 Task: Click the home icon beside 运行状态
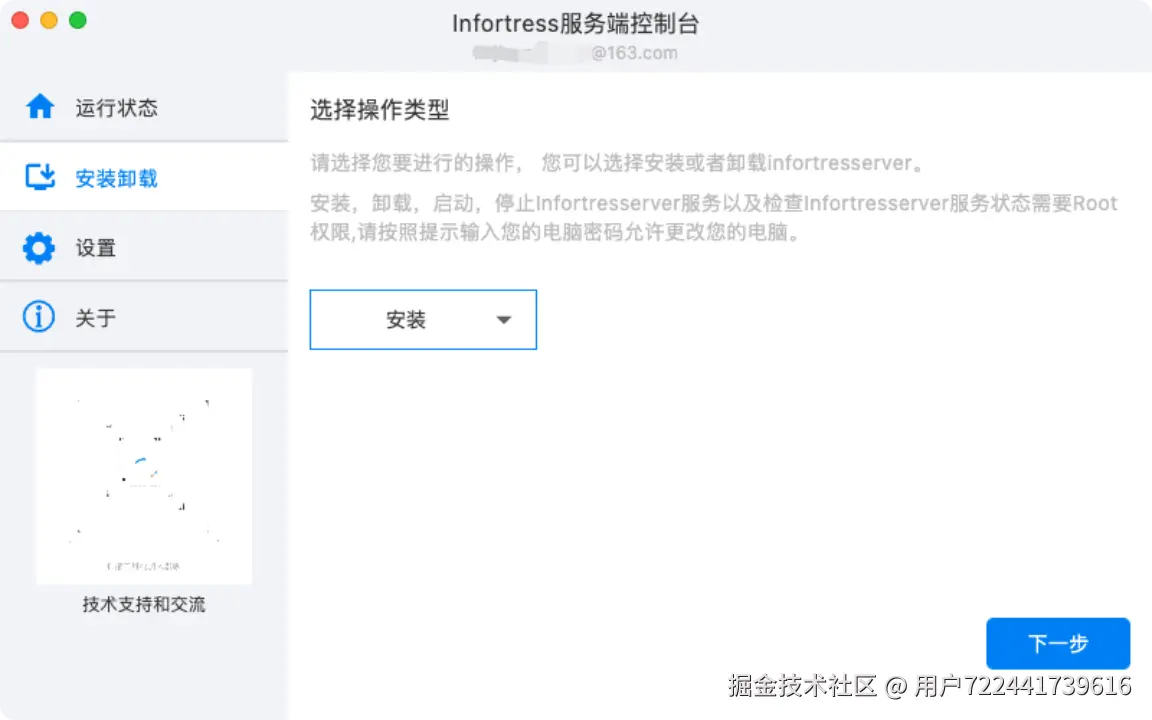tap(40, 107)
